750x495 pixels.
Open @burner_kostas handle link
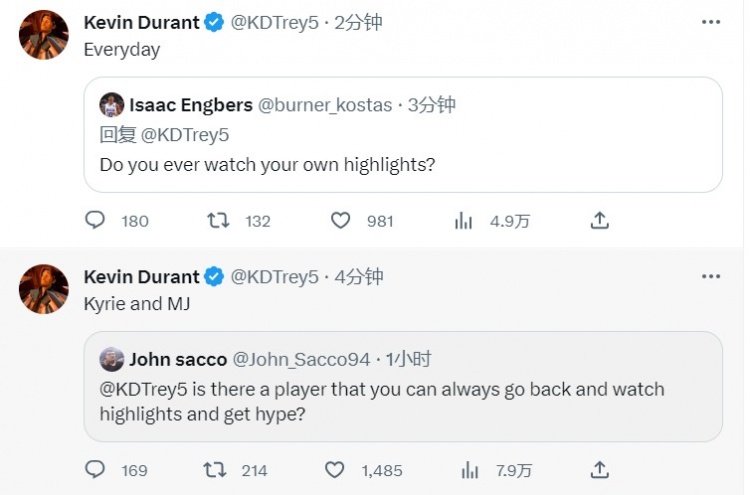(x=325, y=105)
